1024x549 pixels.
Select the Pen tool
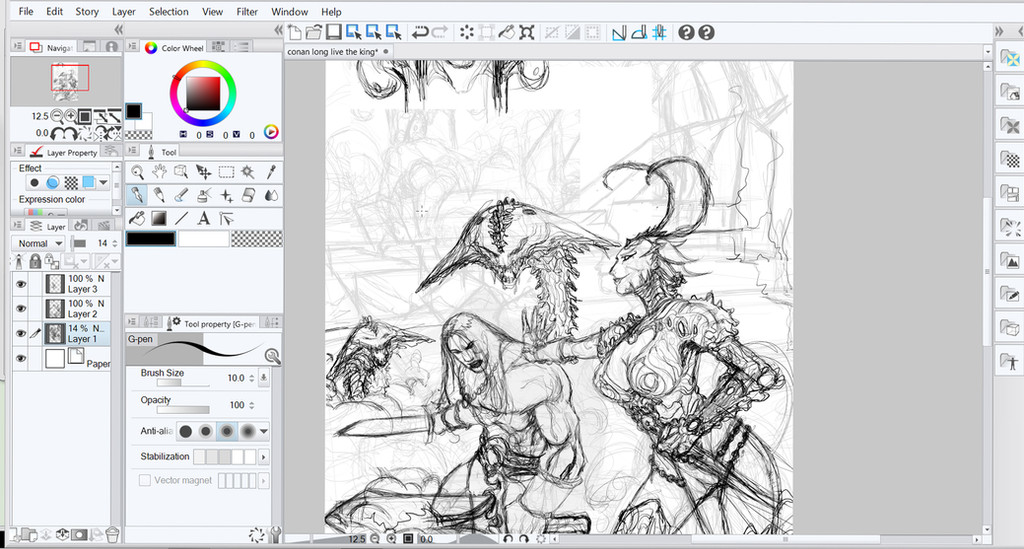pos(137,195)
